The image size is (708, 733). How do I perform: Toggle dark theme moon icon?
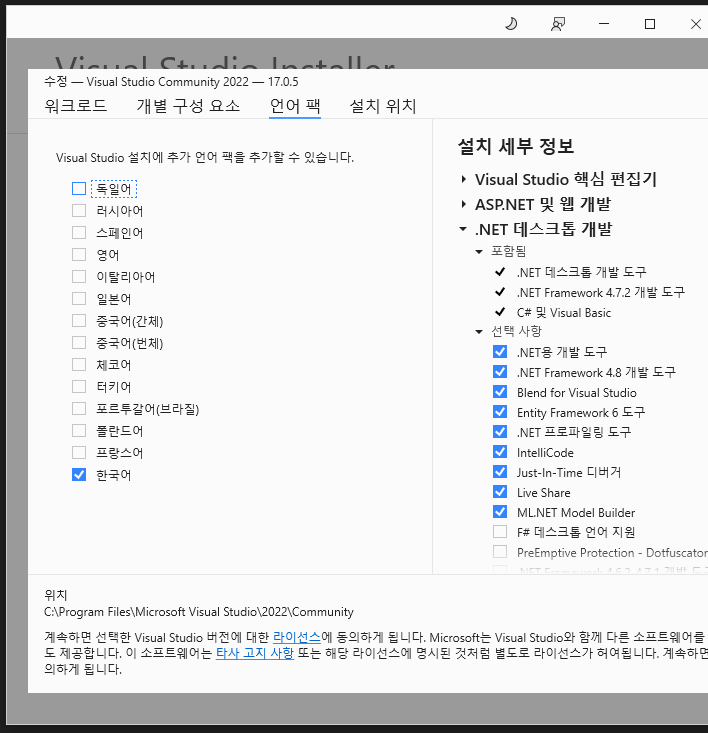511,23
